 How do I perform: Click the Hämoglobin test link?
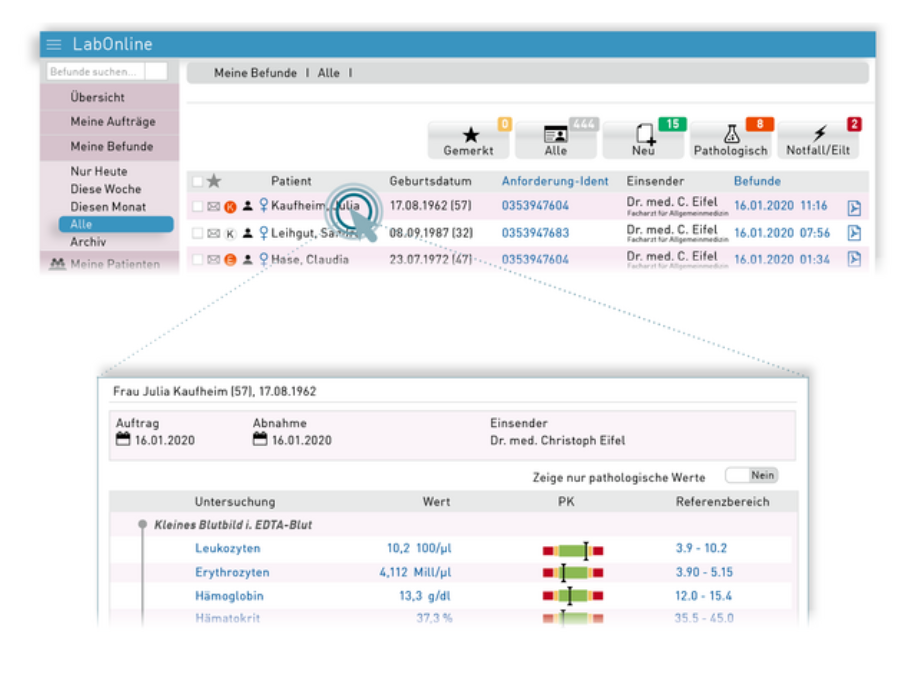coord(229,595)
